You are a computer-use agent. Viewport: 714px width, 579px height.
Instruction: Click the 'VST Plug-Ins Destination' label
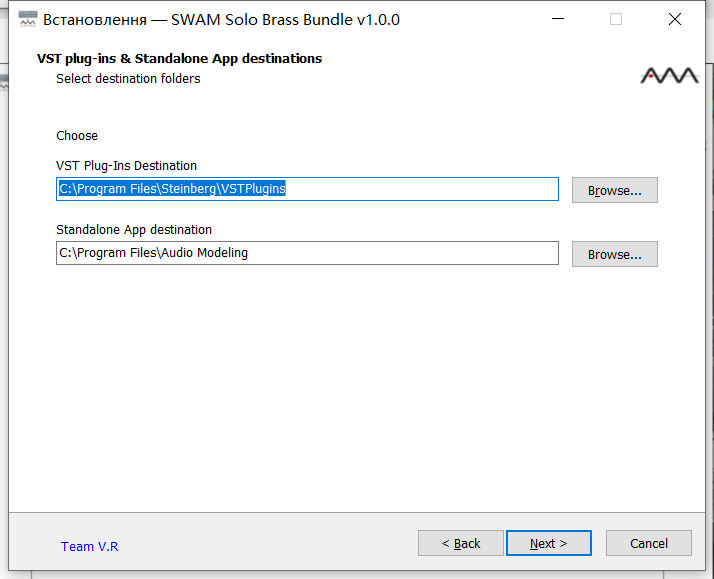click(126, 166)
